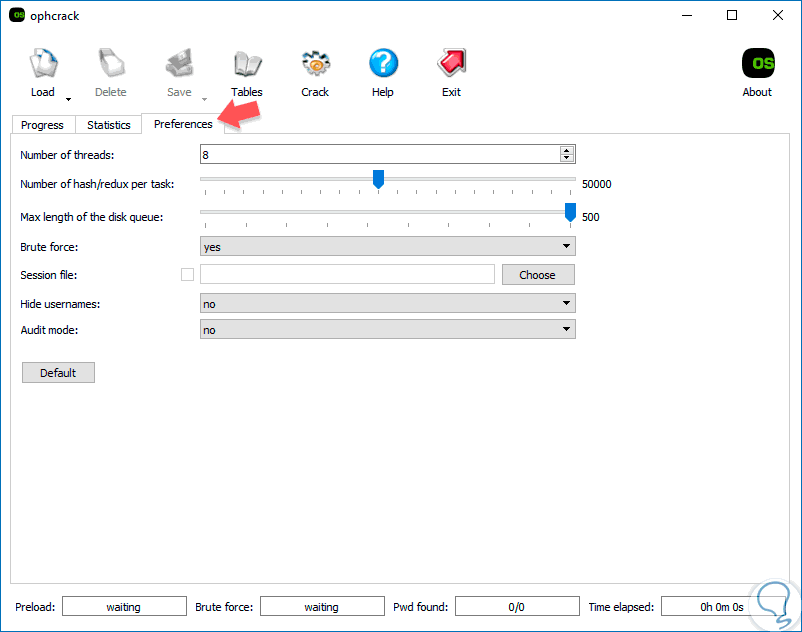Expand the Save dropdown arrow

[x=204, y=99]
